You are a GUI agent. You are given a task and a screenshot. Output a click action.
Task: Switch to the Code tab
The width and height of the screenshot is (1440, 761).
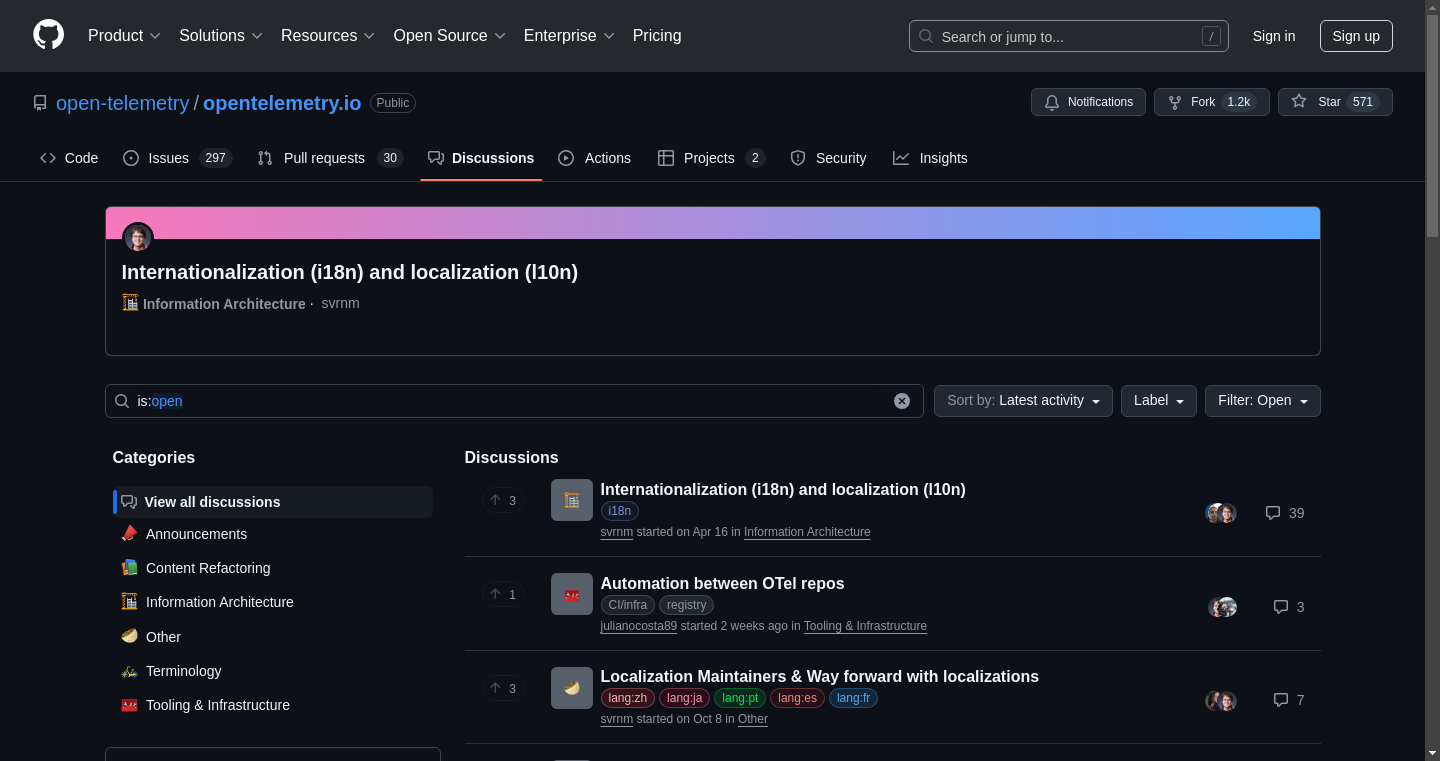(x=69, y=158)
